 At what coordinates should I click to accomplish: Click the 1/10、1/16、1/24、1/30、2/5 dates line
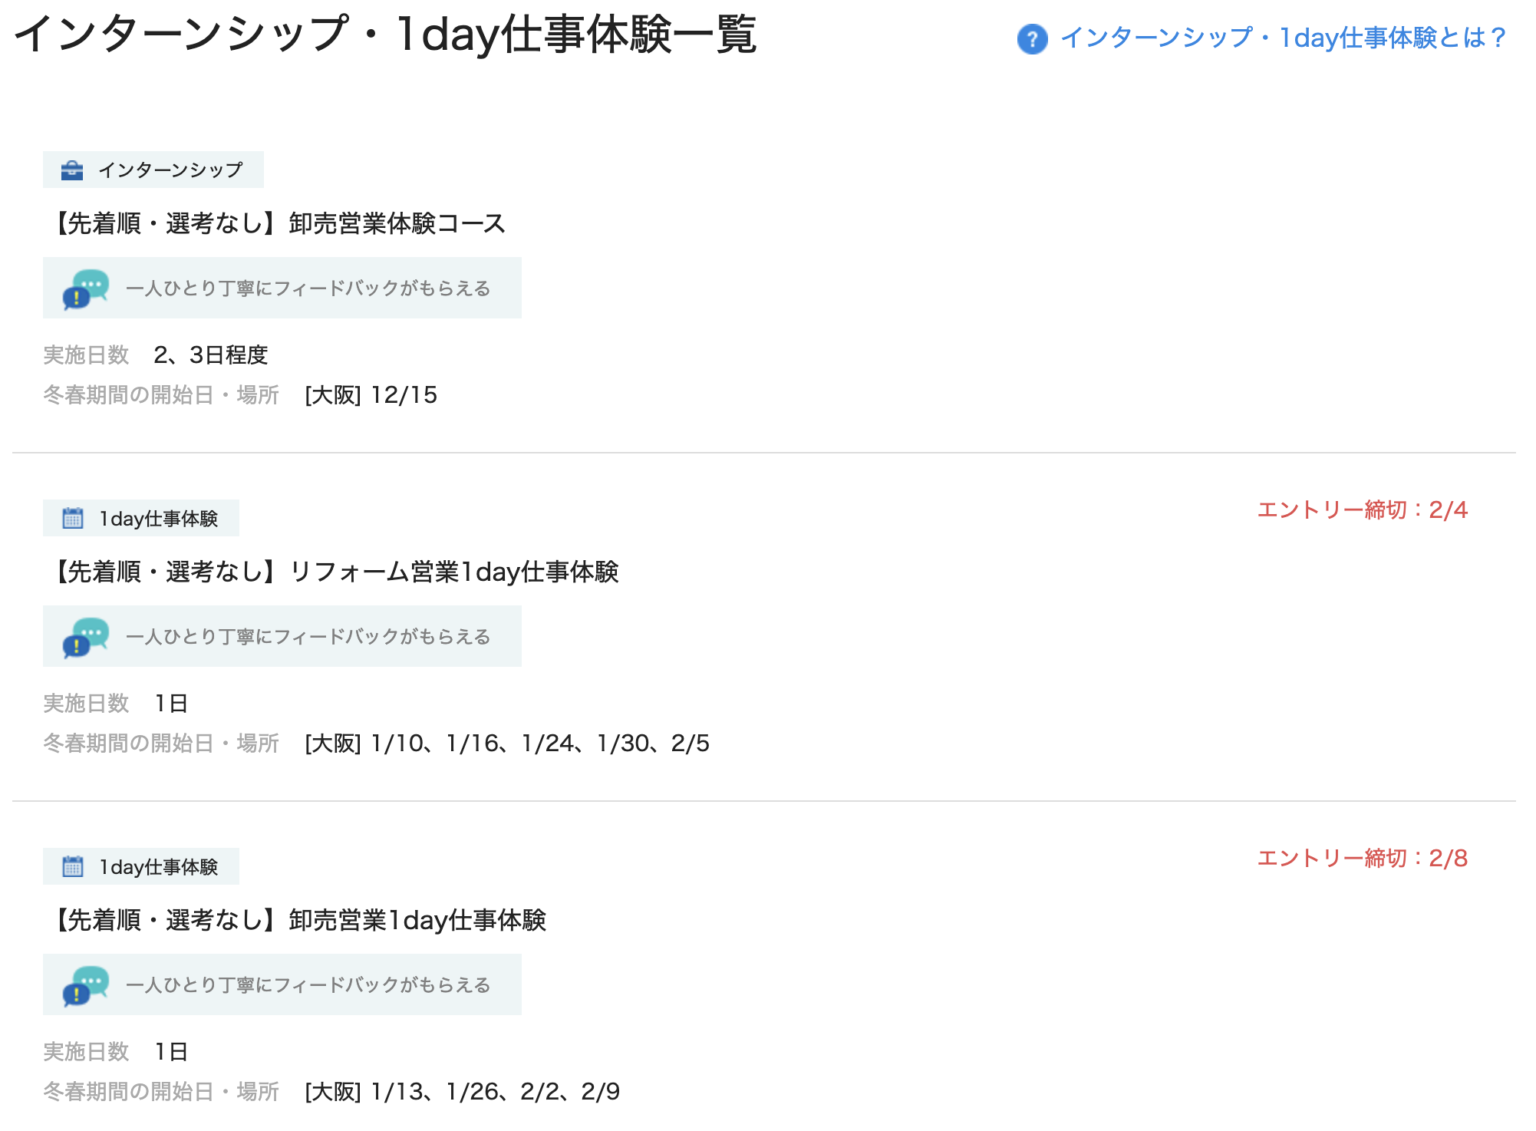(507, 743)
